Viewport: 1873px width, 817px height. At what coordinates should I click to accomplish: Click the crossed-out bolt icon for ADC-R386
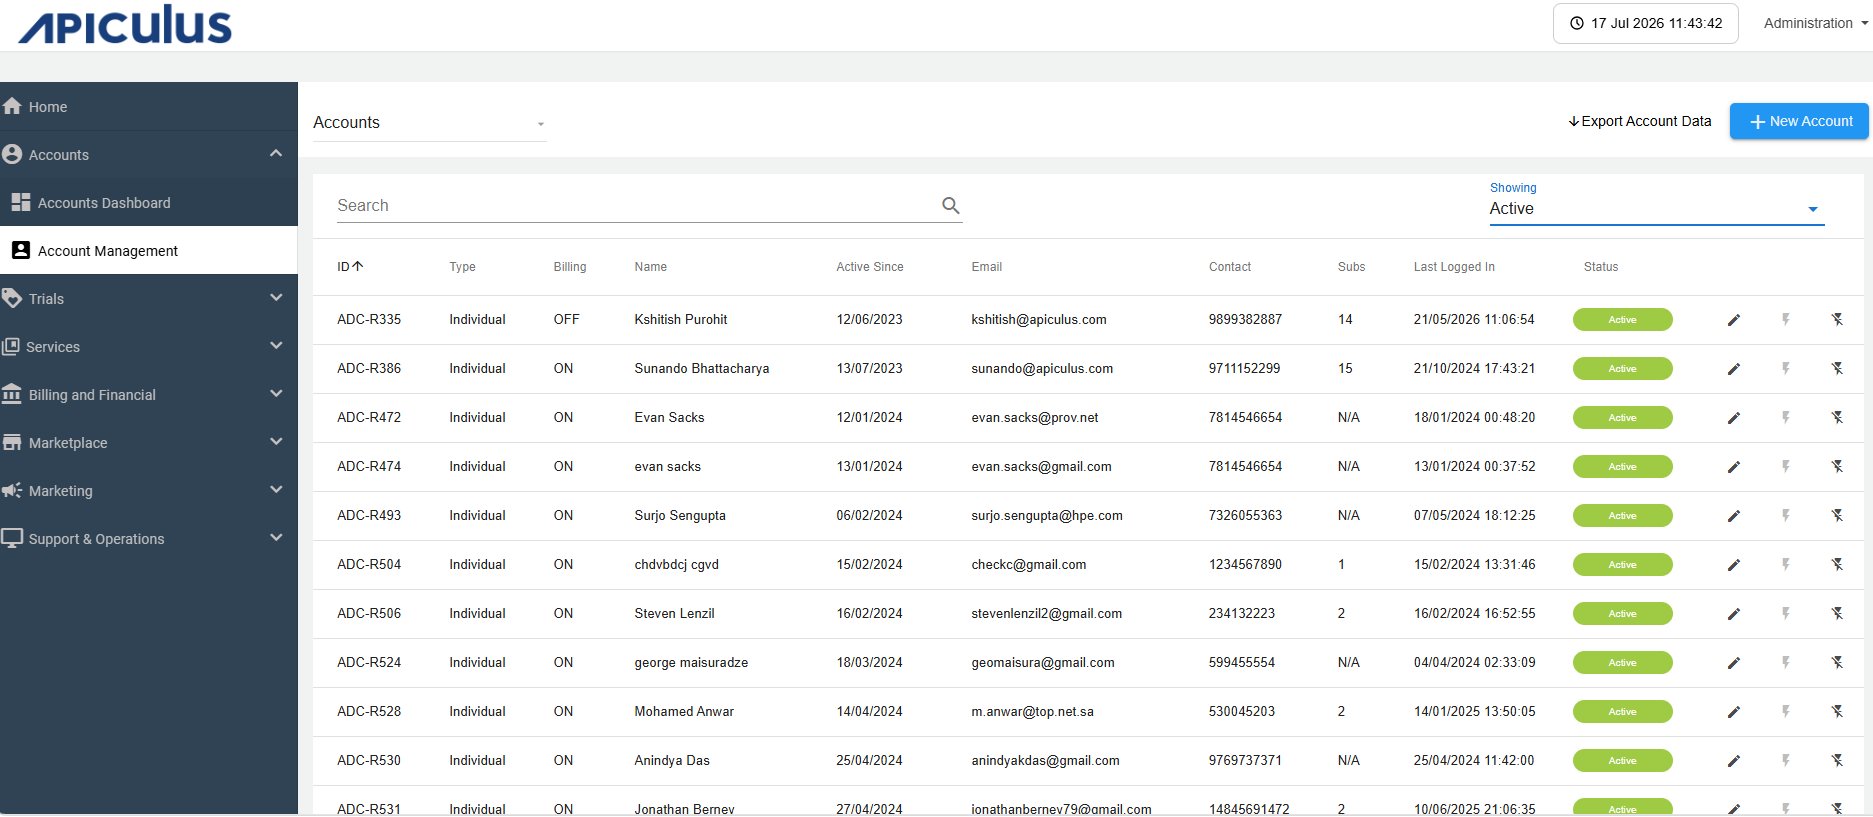[x=1837, y=369]
